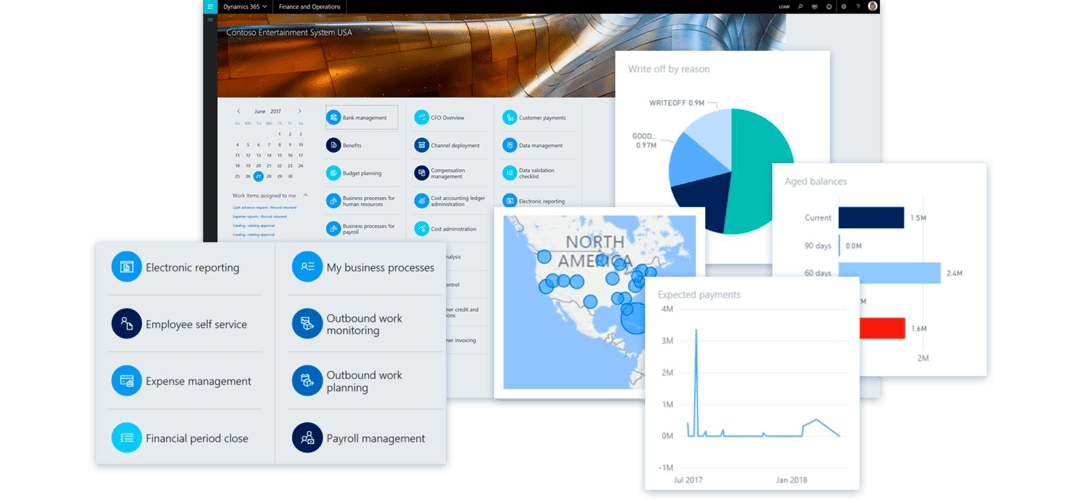
Task: Open the Bank management tile
Action: (x=361, y=117)
